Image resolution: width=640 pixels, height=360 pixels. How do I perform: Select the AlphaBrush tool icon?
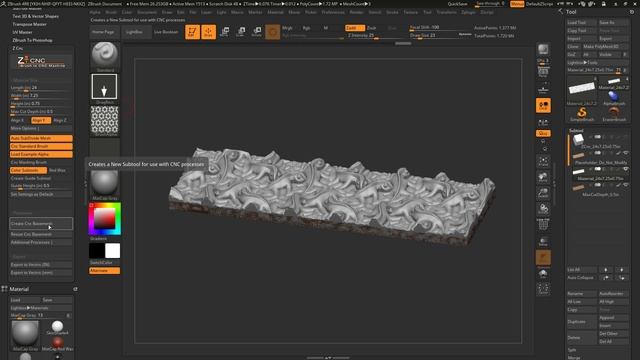tap(614, 97)
